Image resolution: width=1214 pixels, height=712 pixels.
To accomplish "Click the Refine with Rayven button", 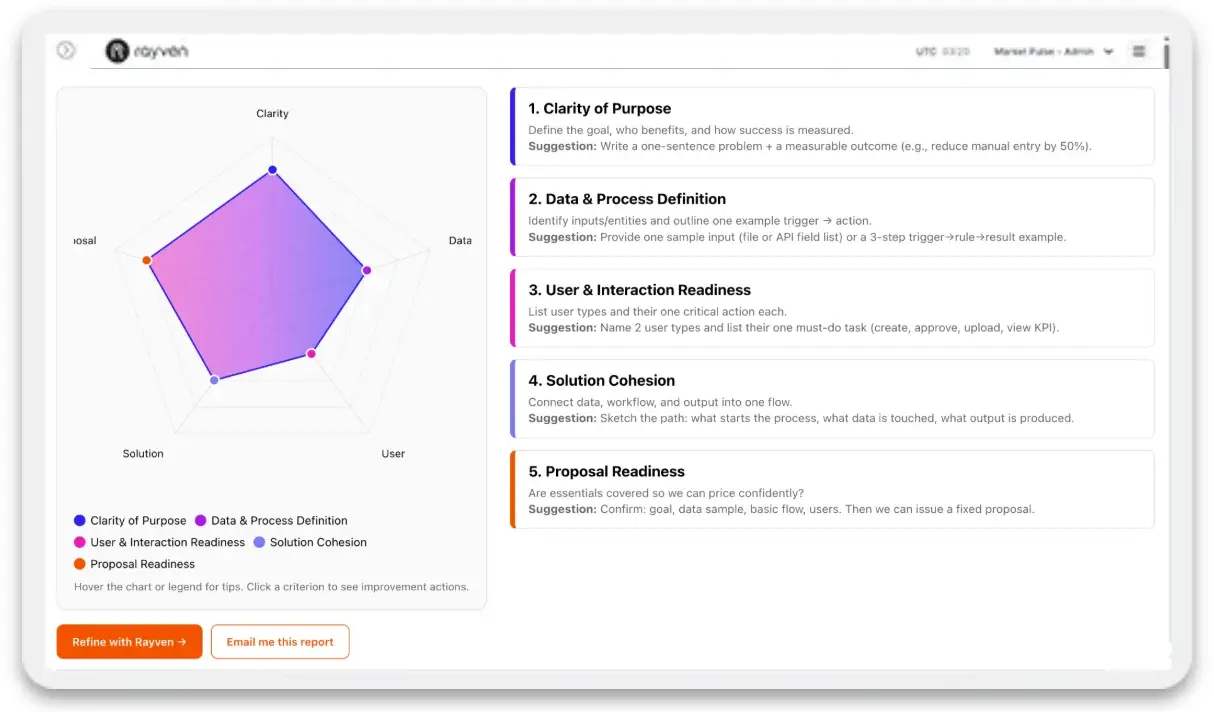I will (129, 641).
